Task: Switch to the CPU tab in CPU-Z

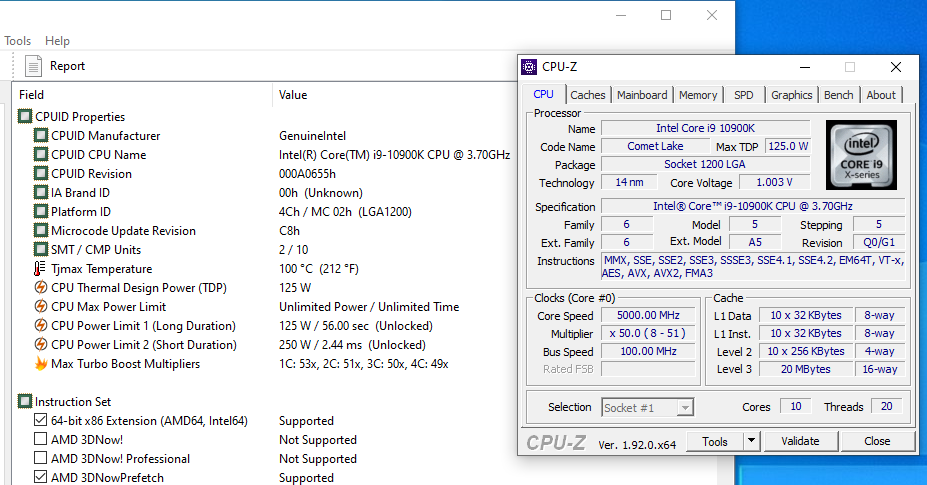Action: [x=543, y=94]
